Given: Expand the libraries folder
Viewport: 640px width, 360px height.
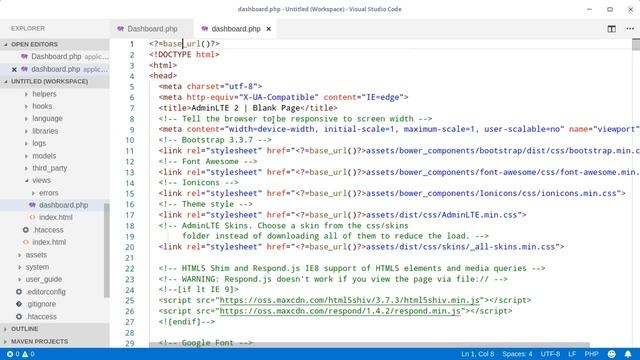Looking at the screenshot, I should (x=45, y=131).
